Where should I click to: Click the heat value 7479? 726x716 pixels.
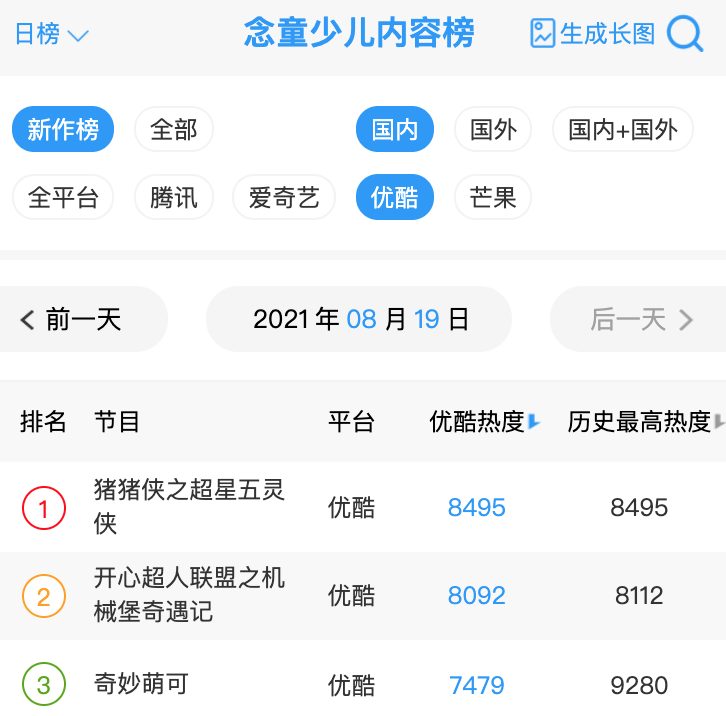click(476, 685)
